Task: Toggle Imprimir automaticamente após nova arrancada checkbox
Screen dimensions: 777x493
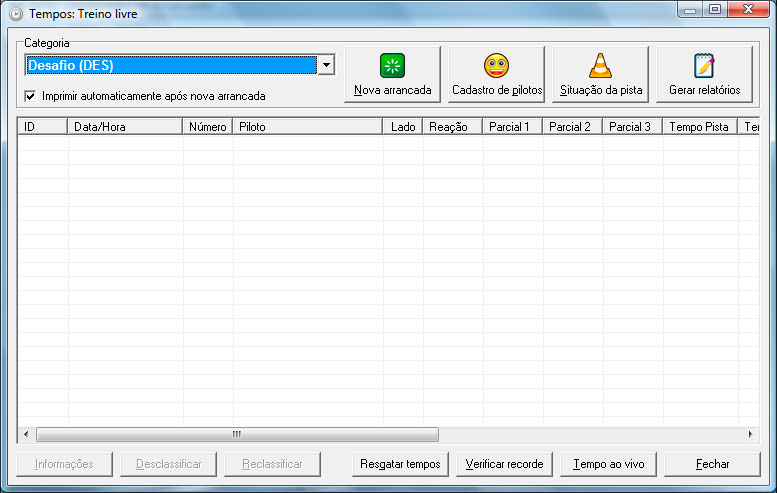Action: coord(31,96)
